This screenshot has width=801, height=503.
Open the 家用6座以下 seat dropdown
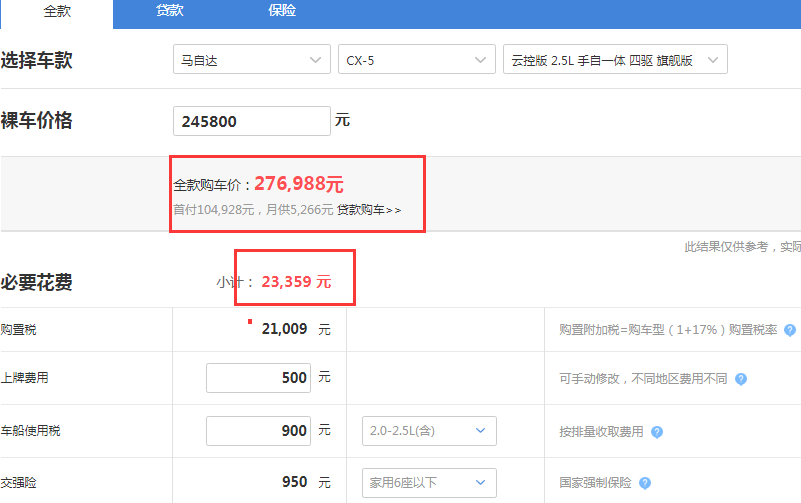point(429,483)
